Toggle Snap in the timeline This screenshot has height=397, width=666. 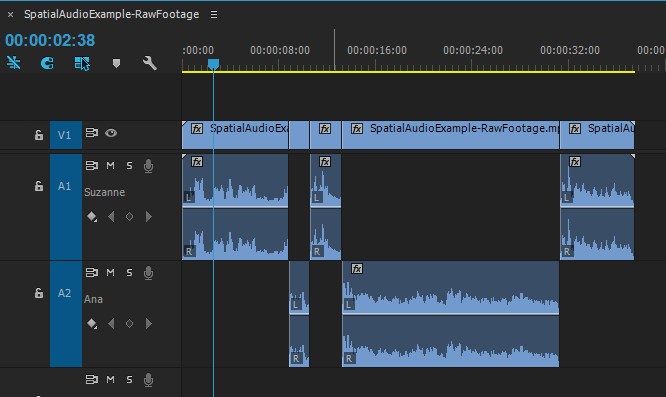click(x=47, y=63)
